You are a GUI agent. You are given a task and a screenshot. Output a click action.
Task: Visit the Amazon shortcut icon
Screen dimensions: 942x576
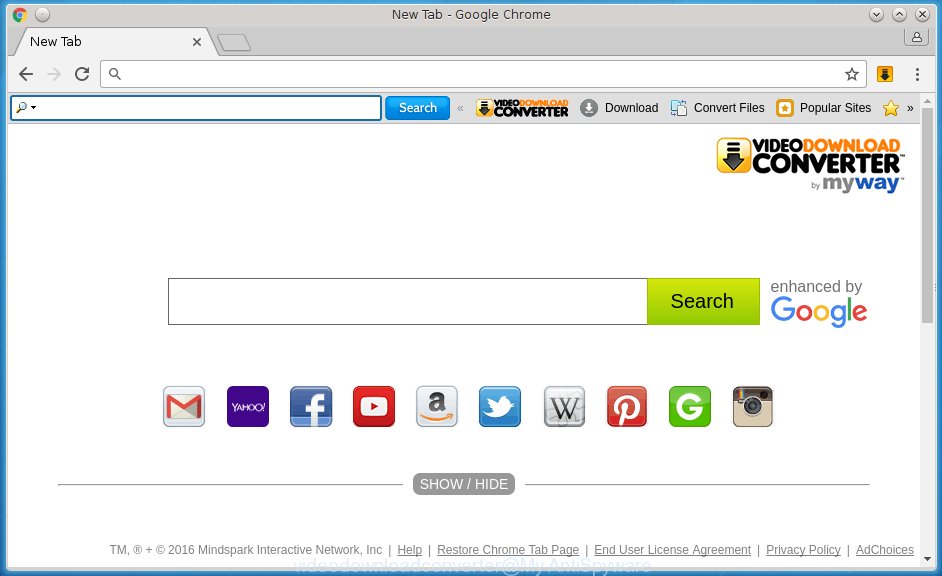(437, 407)
